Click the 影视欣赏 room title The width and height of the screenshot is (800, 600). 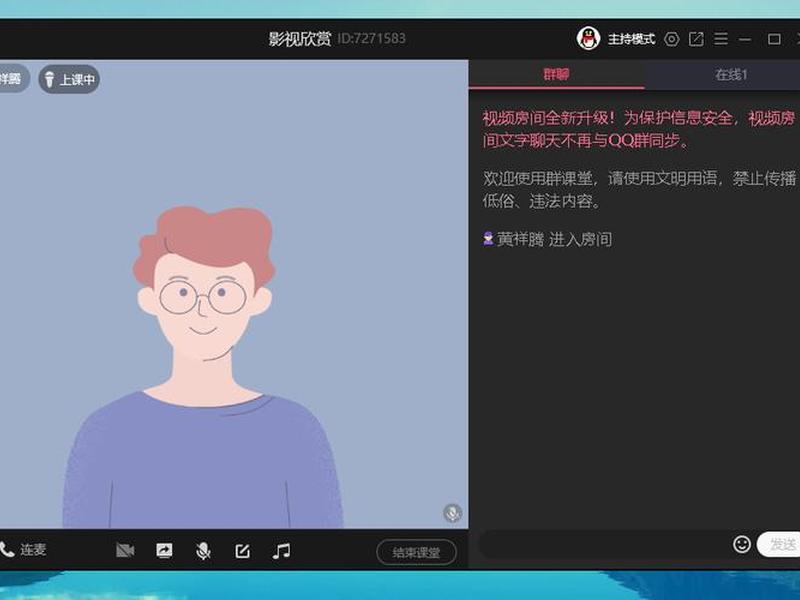tap(299, 39)
